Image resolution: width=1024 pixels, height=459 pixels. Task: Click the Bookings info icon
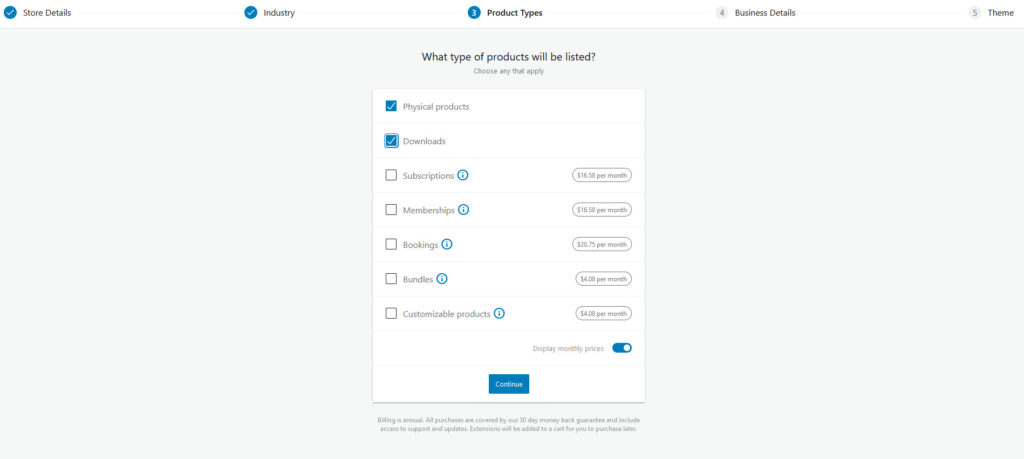[x=447, y=244]
